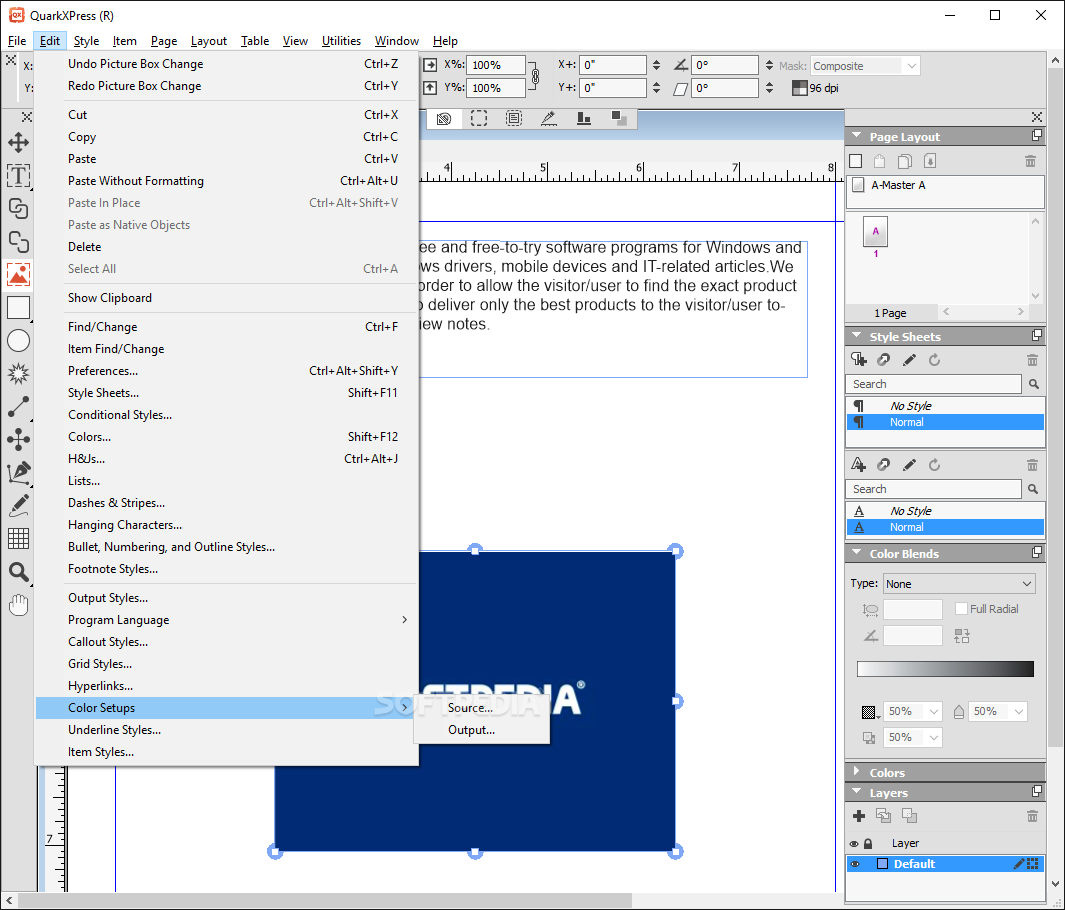Click the blend color swatch icon
This screenshot has height=910, width=1065.
[869, 712]
